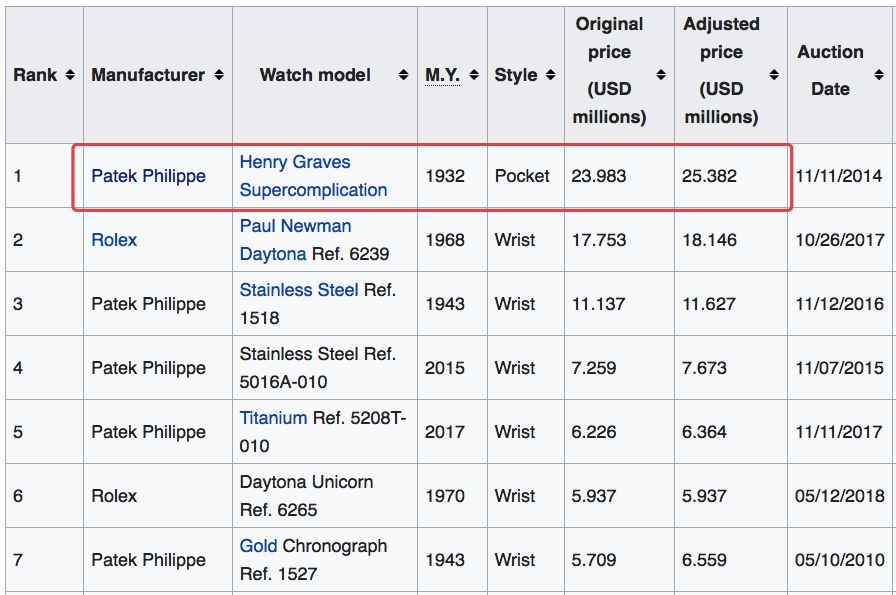Image resolution: width=896 pixels, height=595 pixels.
Task: Follow the Rolex manufacturer link
Action: pos(114,240)
